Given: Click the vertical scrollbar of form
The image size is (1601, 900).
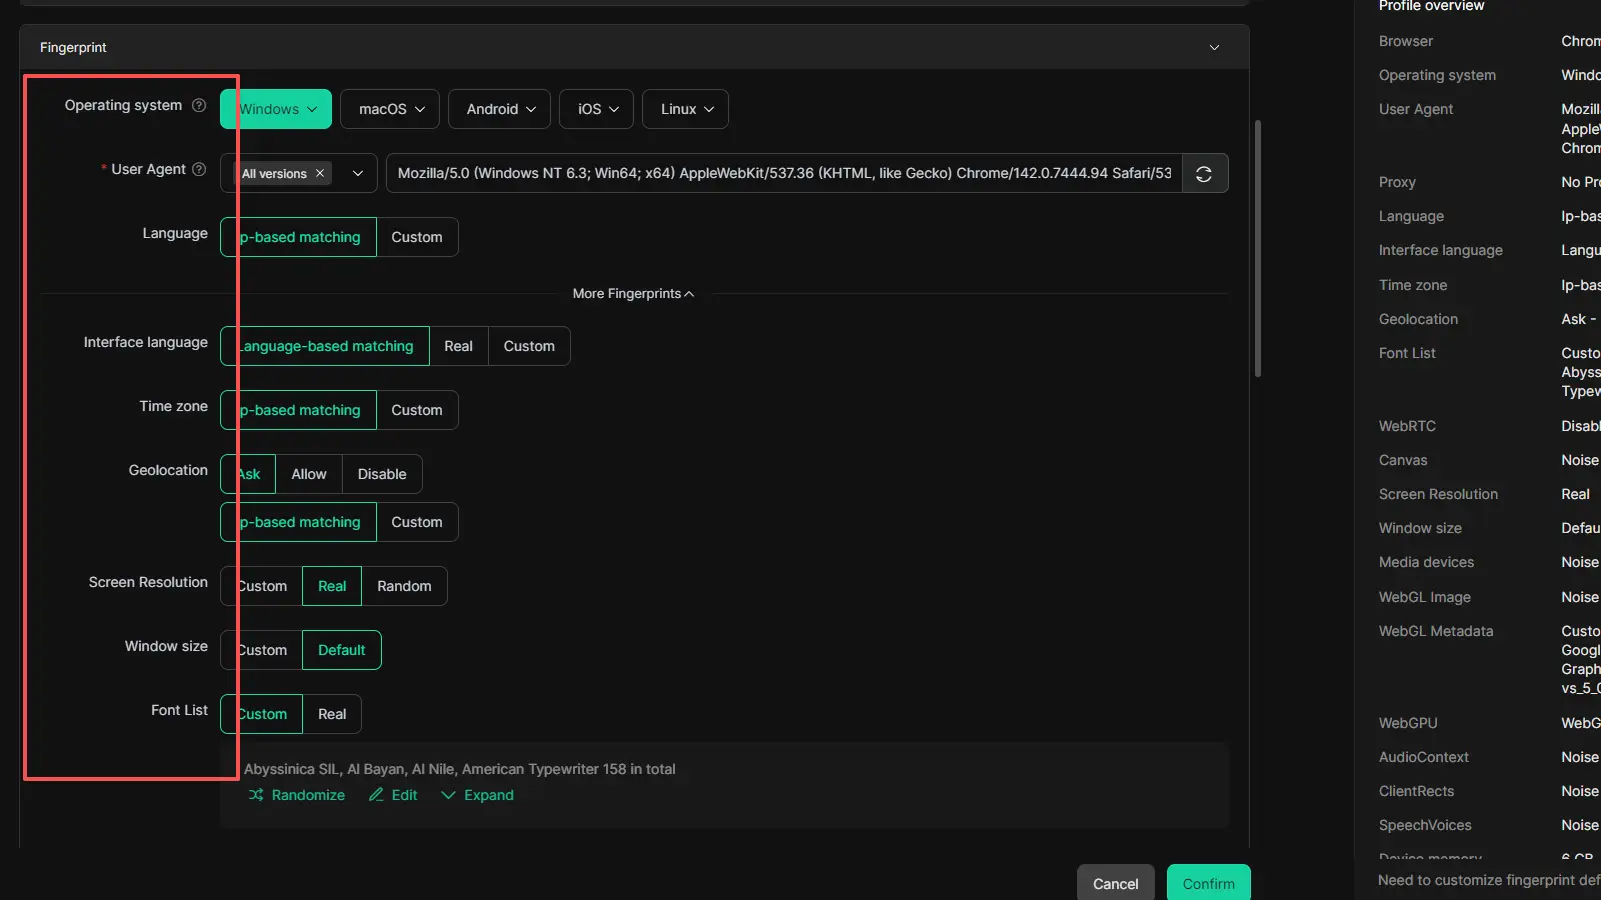Looking at the screenshot, I should click(1257, 250).
